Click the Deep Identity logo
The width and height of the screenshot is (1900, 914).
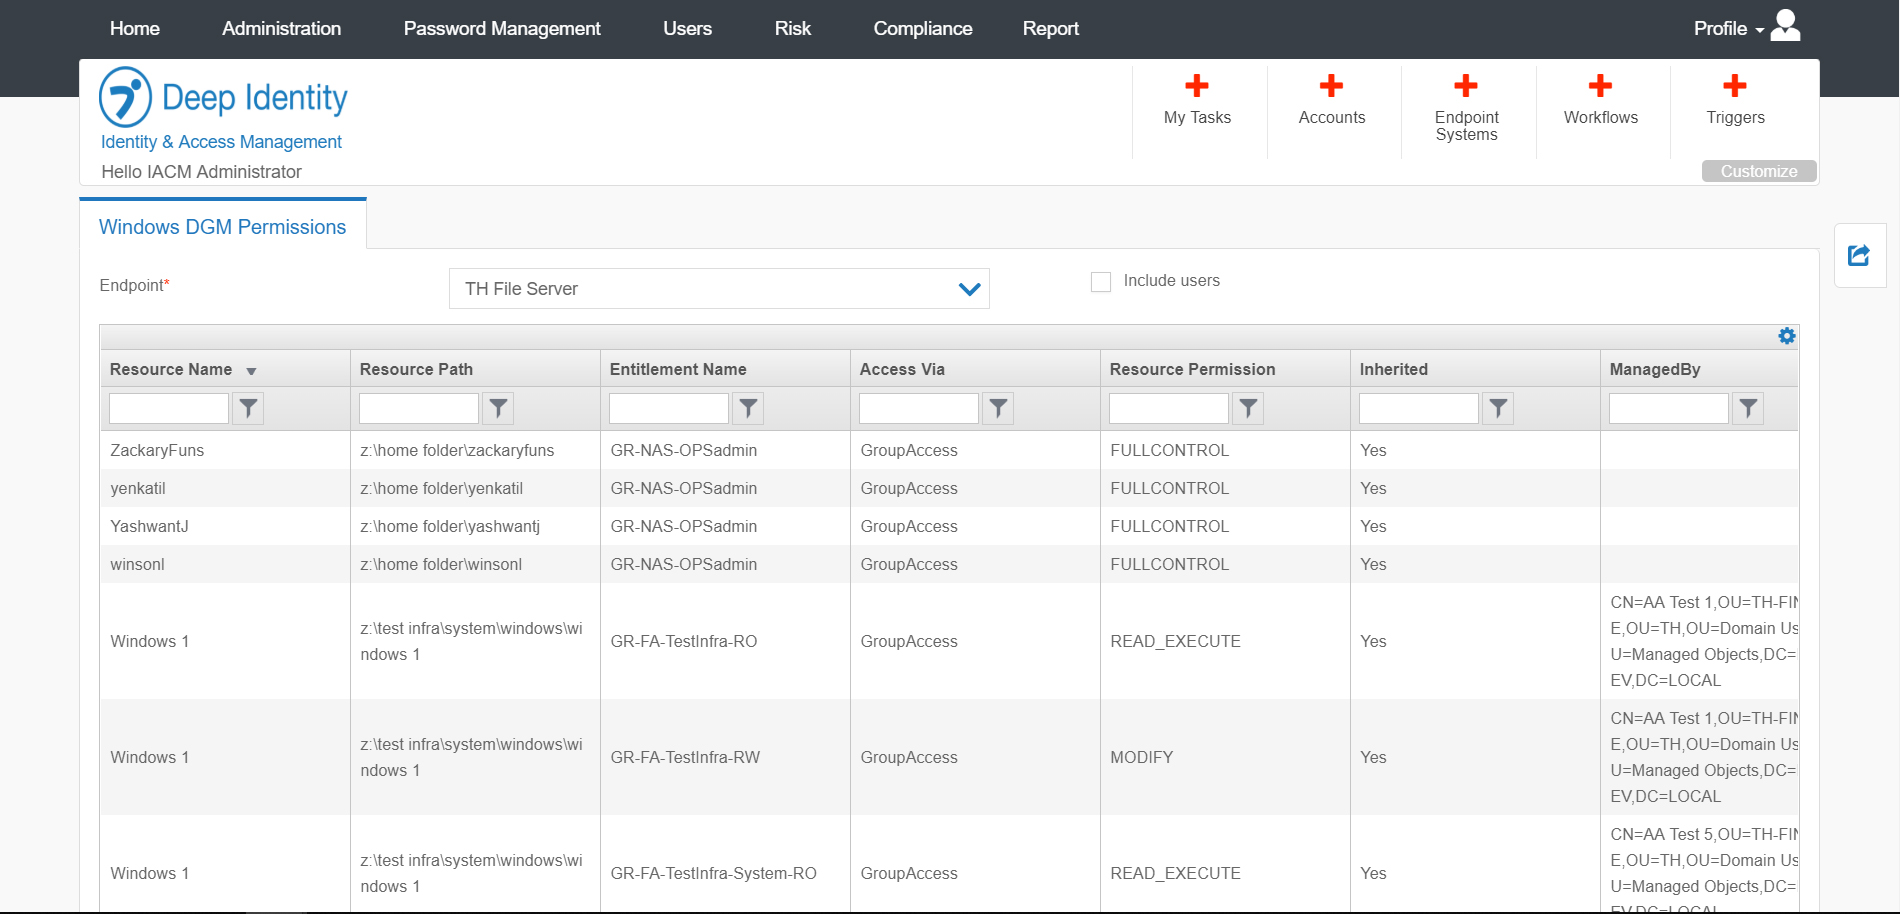[222, 97]
